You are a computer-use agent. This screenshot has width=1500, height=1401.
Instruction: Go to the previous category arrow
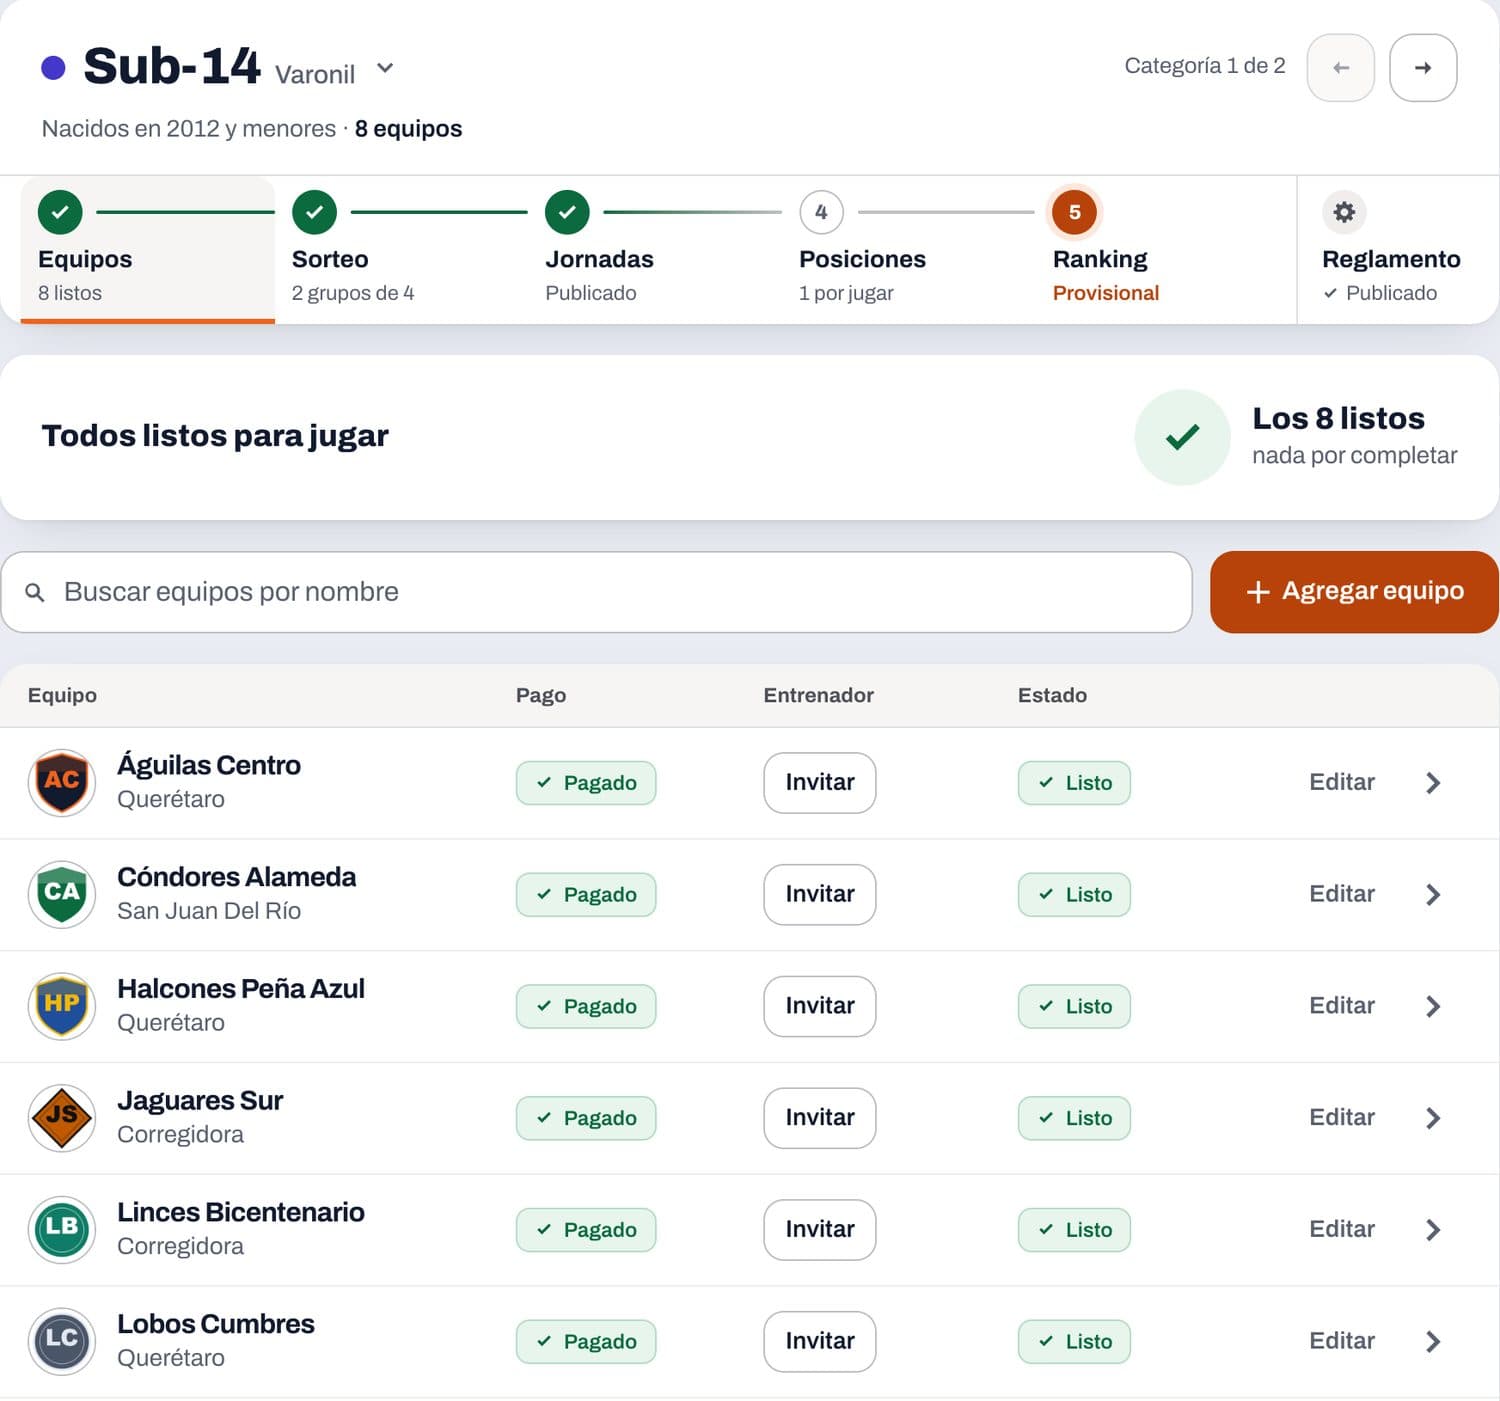1341,68
